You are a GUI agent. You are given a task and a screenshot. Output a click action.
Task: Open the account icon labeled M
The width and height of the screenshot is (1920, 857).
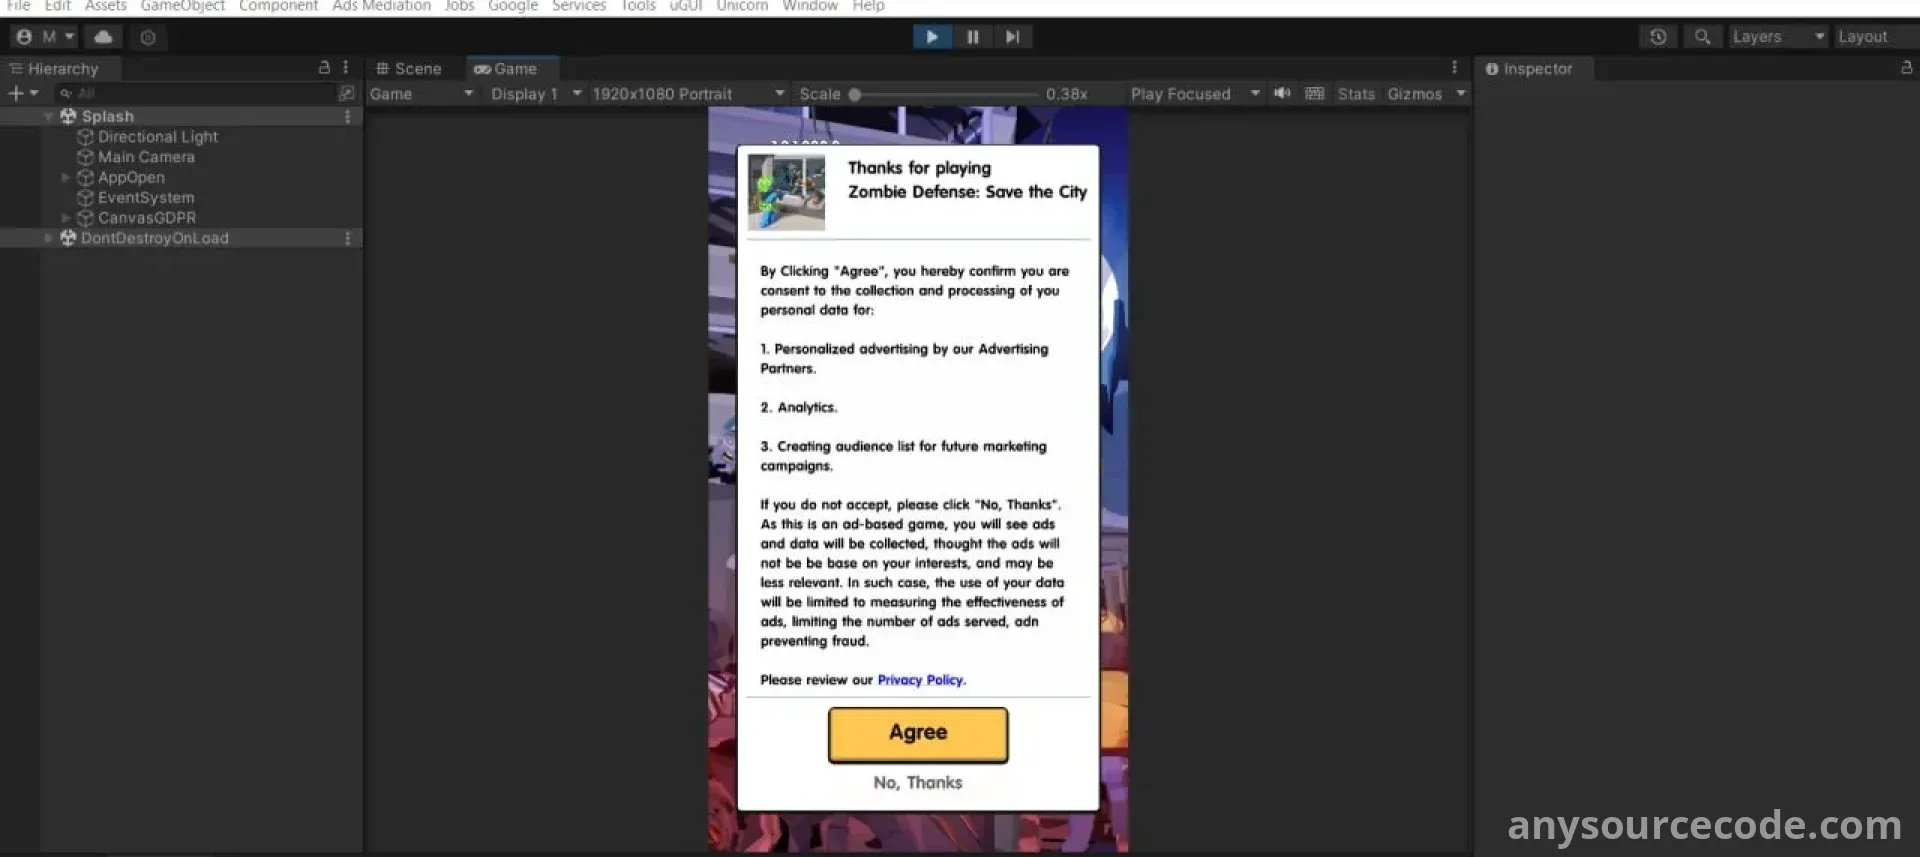44,37
